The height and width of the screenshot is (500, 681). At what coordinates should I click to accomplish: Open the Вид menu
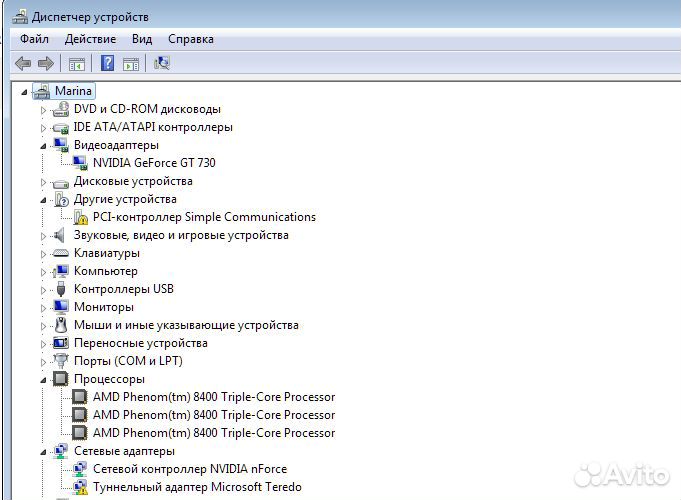[x=142, y=39]
